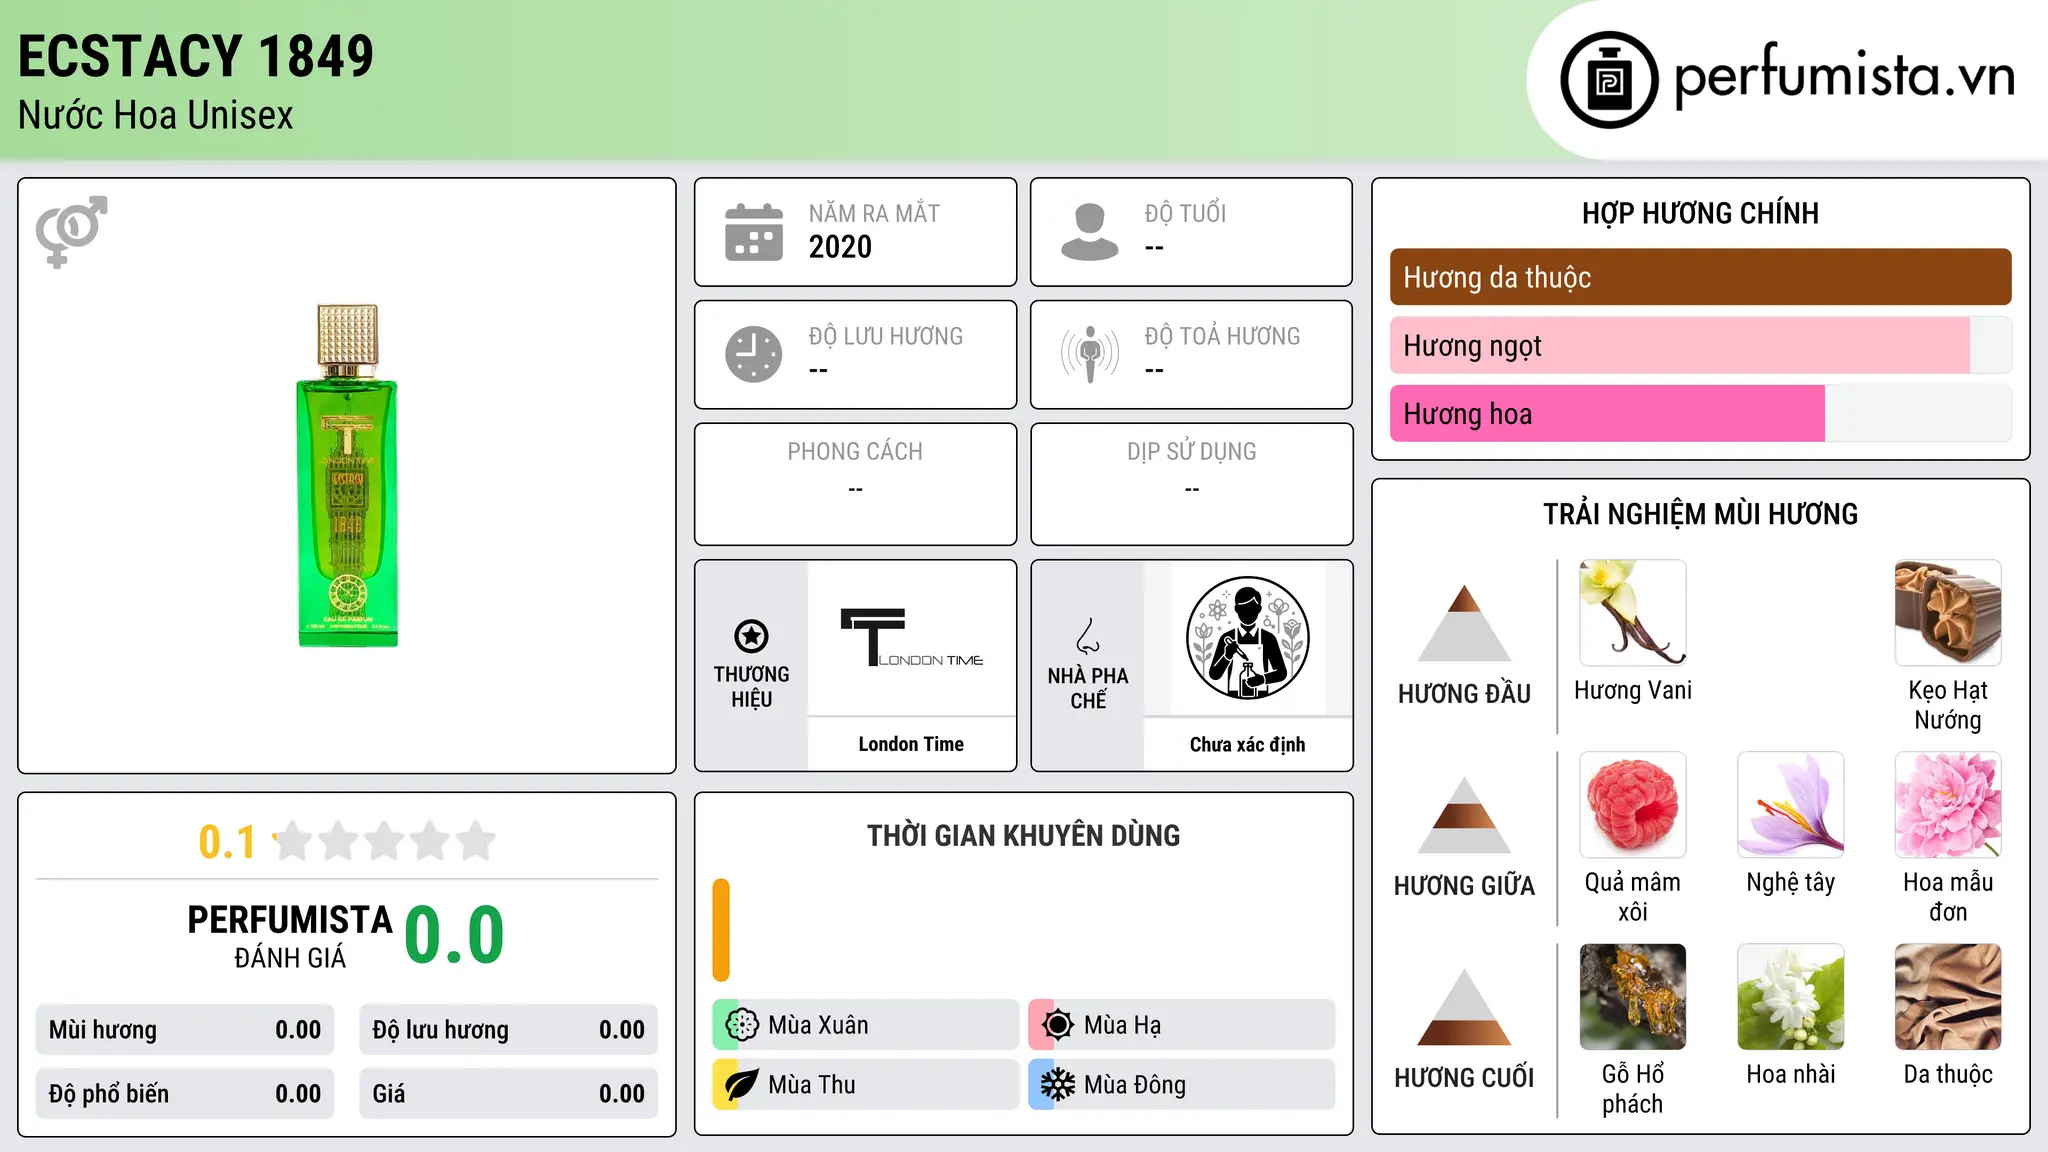Click the summer sun icon
This screenshot has width=2048, height=1152.
1058,1025
